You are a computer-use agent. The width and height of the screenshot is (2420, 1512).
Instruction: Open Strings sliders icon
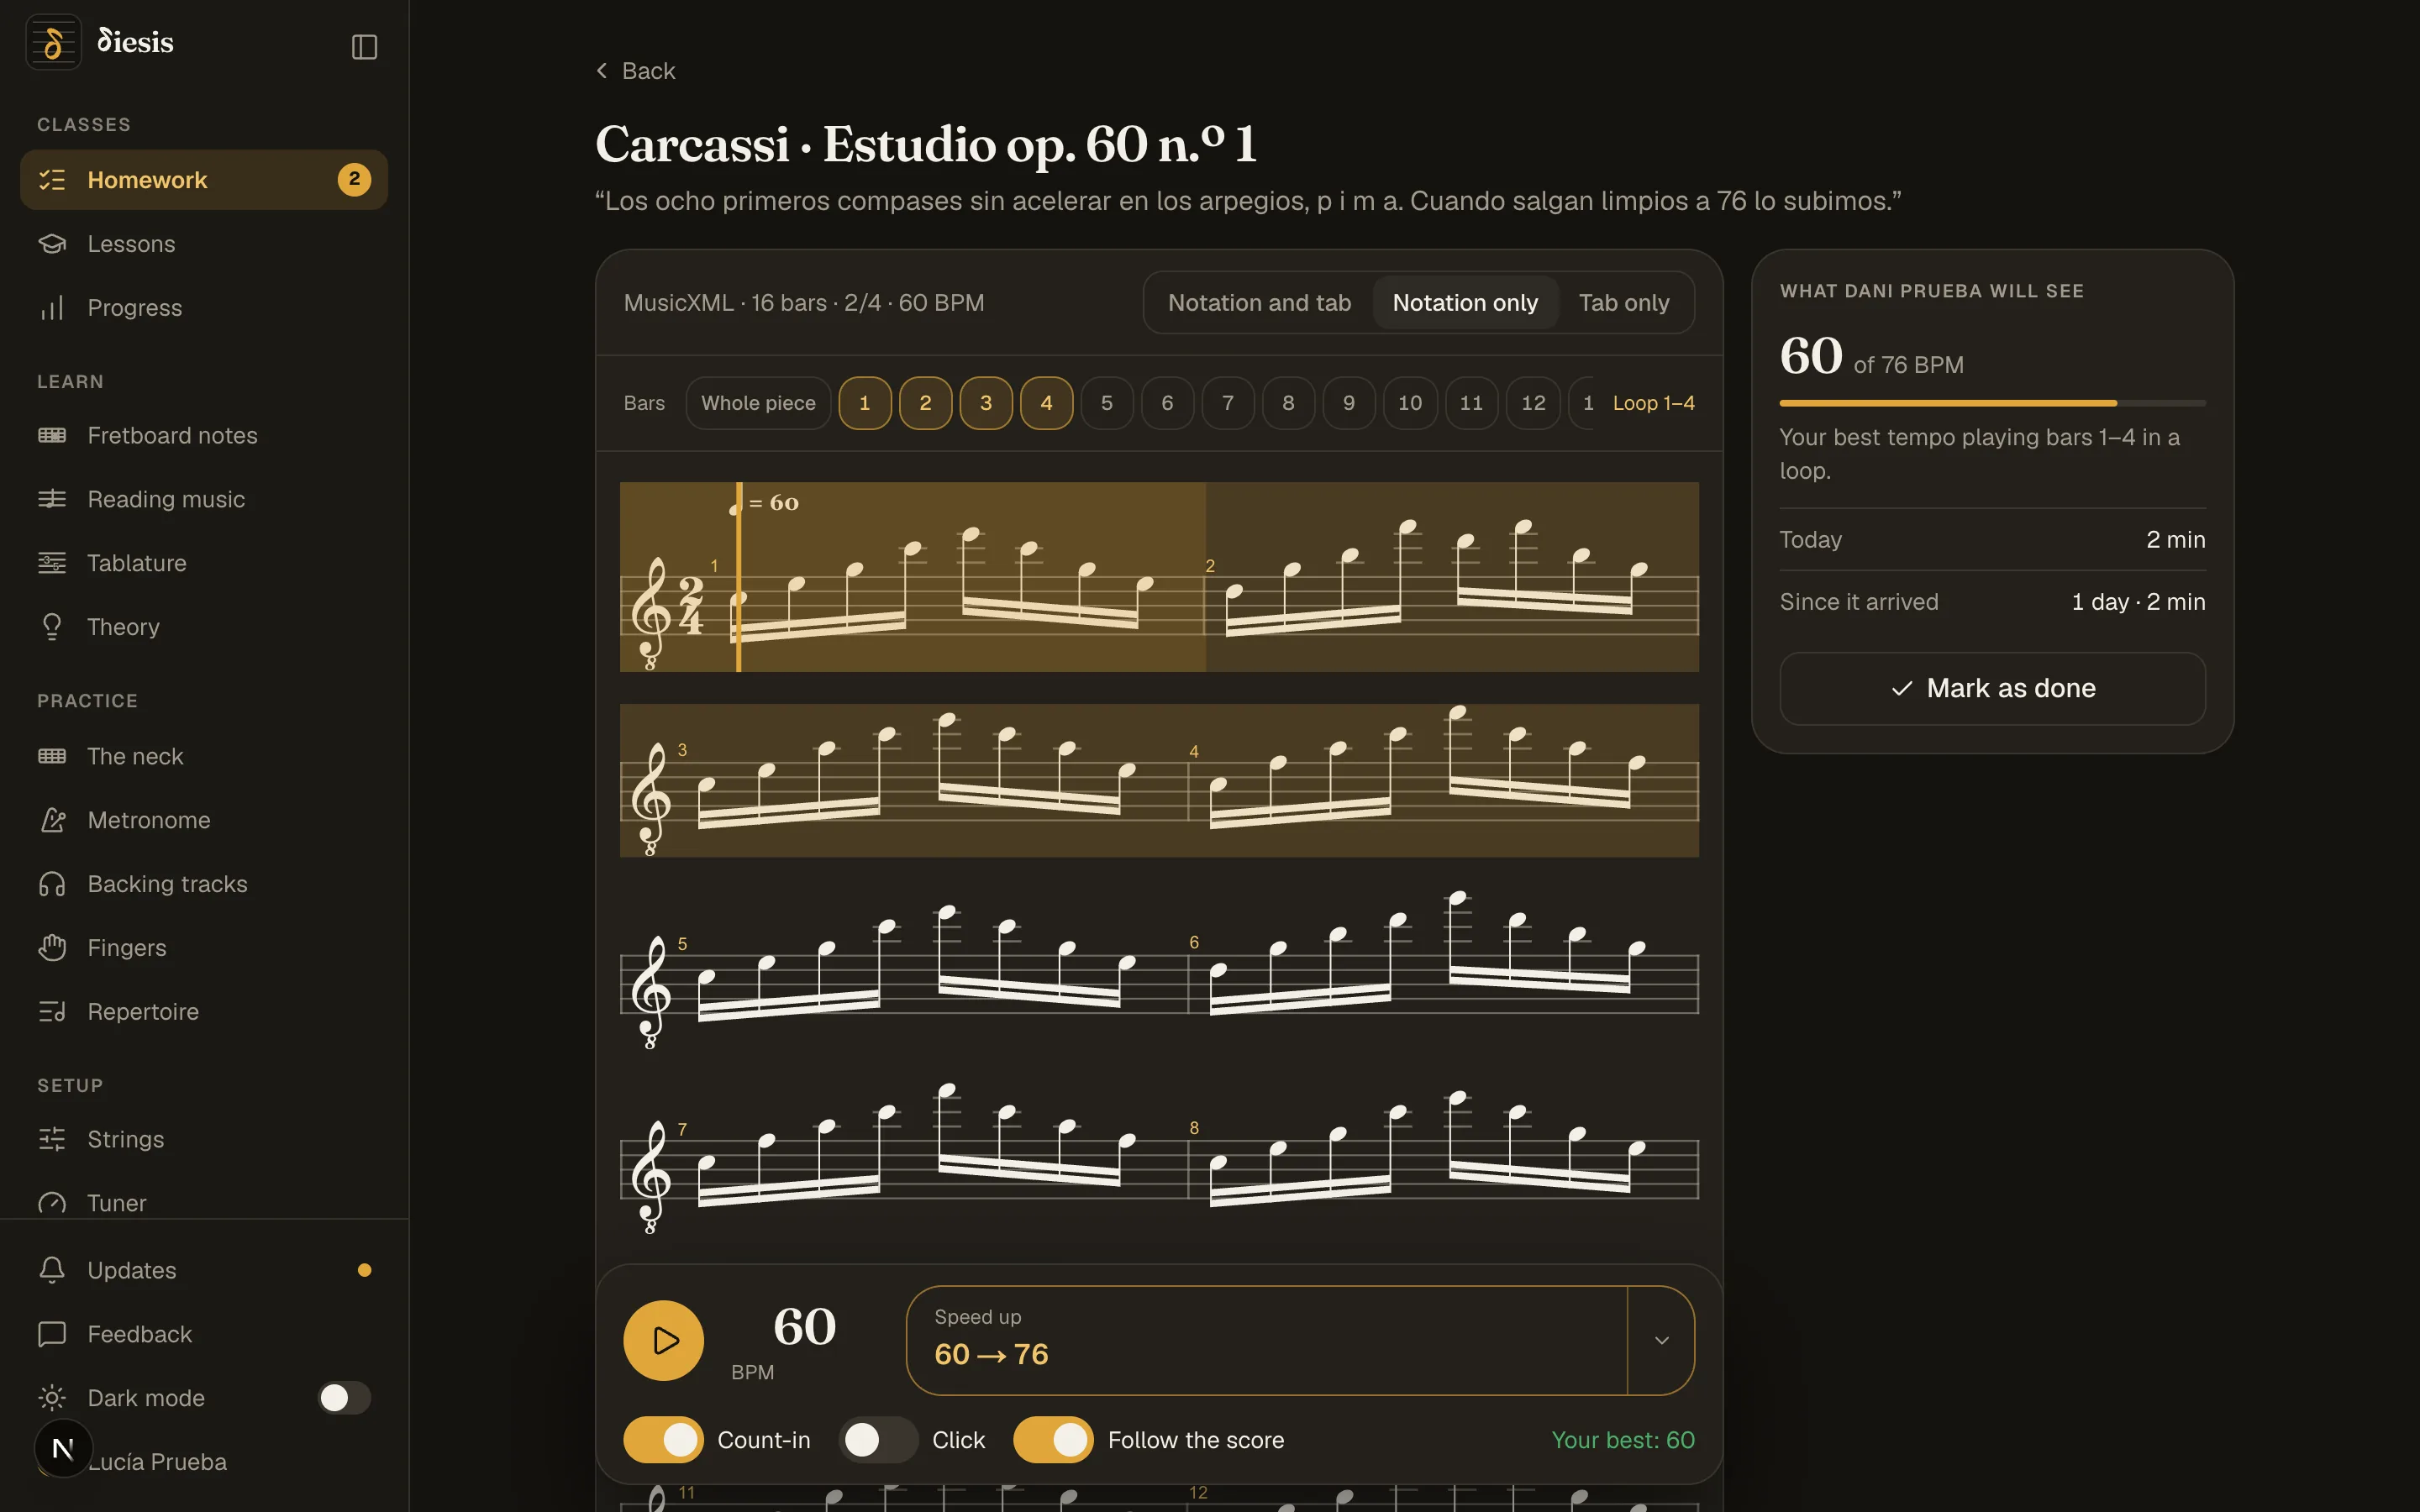[x=52, y=1139]
